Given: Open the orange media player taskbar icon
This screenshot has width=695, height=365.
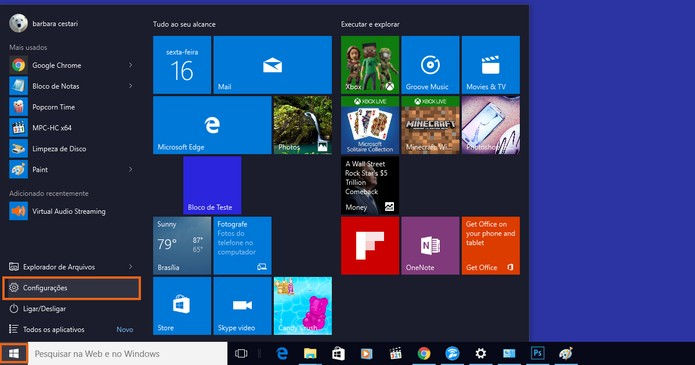Looking at the screenshot, I should click(x=367, y=353).
